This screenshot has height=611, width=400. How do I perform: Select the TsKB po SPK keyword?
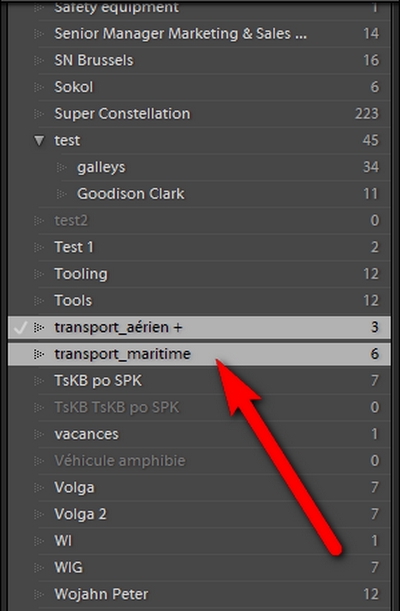(x=98, y=381)
